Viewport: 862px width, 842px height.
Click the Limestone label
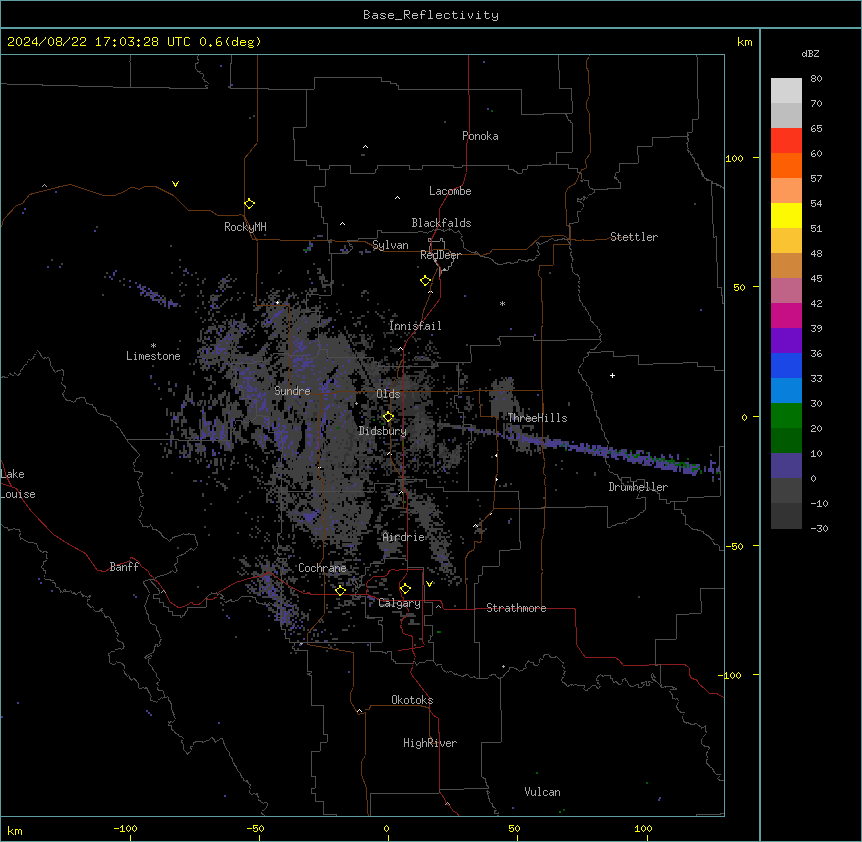point(153,356)
